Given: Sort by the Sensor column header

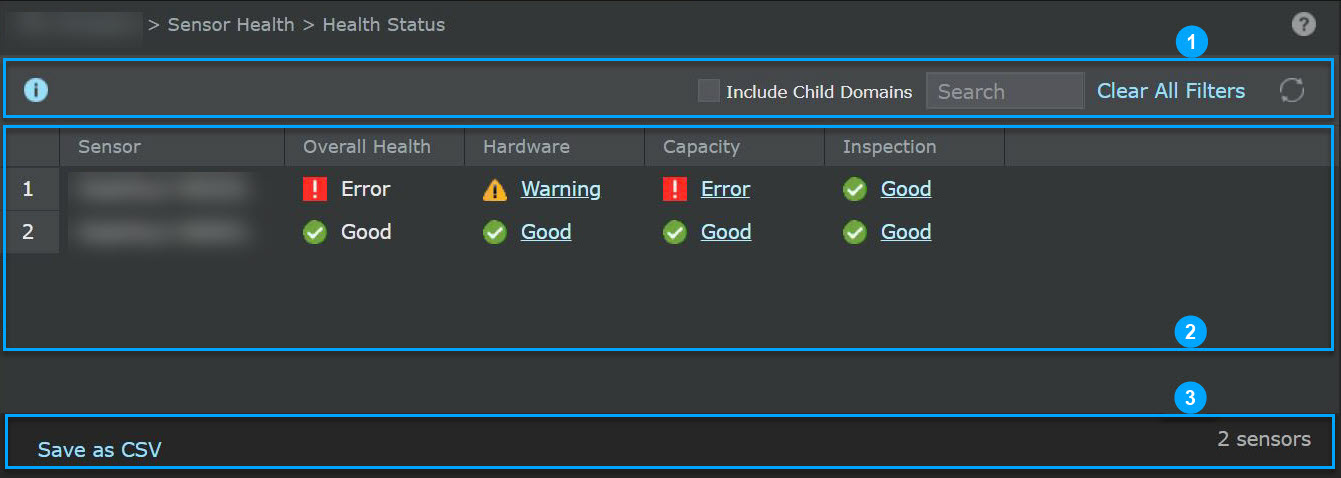Looking at the screenshot, I should pyautogui.click(x=172, y=147).
